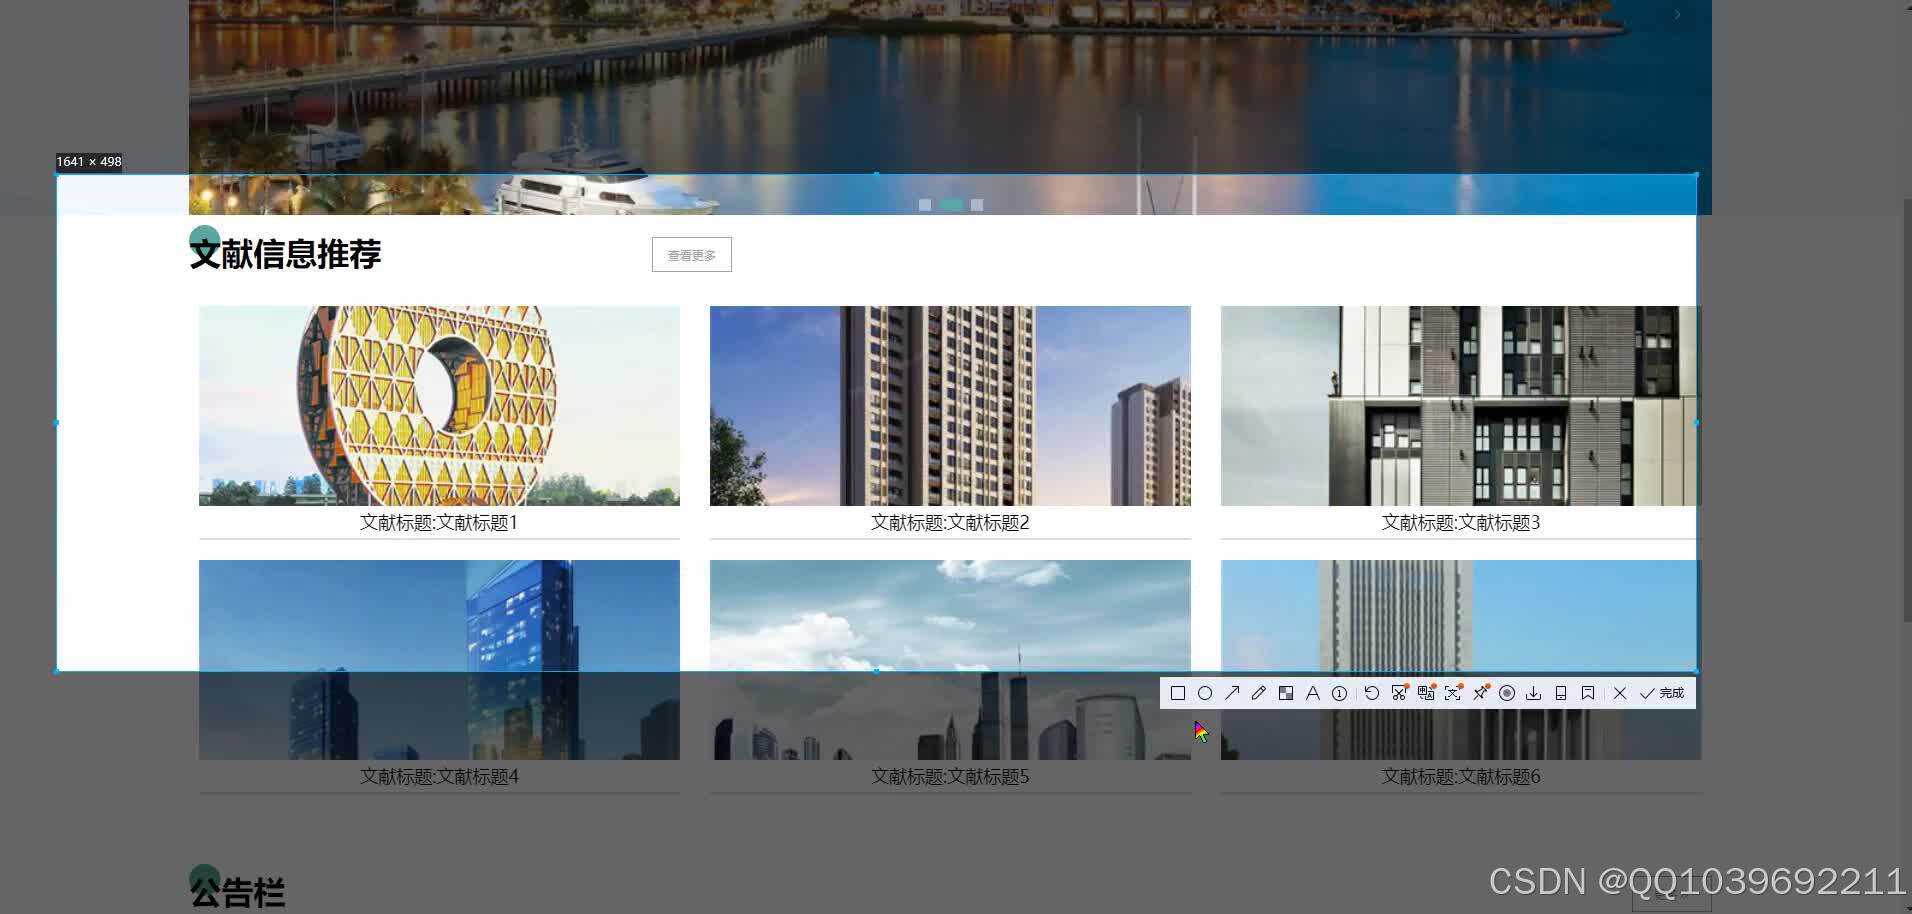Select the third carousel indicator dot

977,205
